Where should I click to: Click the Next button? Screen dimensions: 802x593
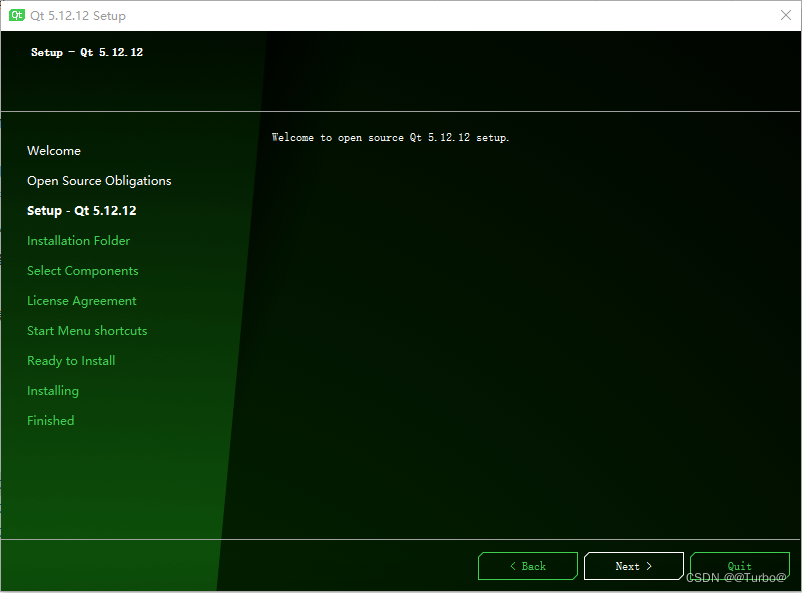pos(634,566)
